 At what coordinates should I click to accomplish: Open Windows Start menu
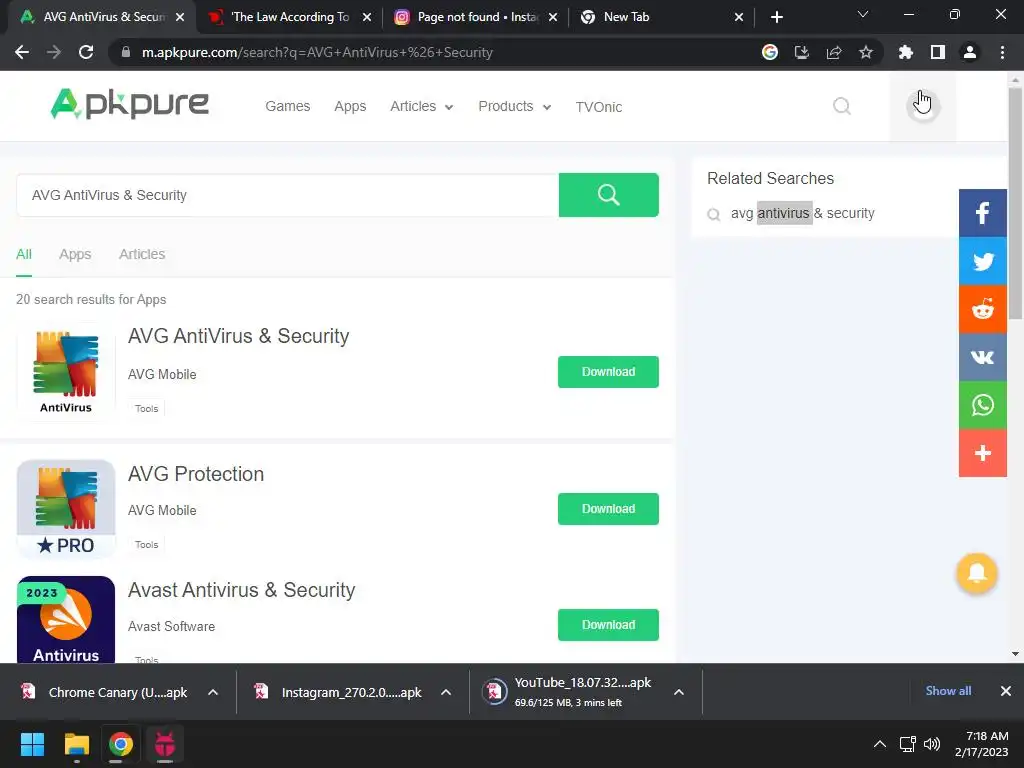(32, 744)
